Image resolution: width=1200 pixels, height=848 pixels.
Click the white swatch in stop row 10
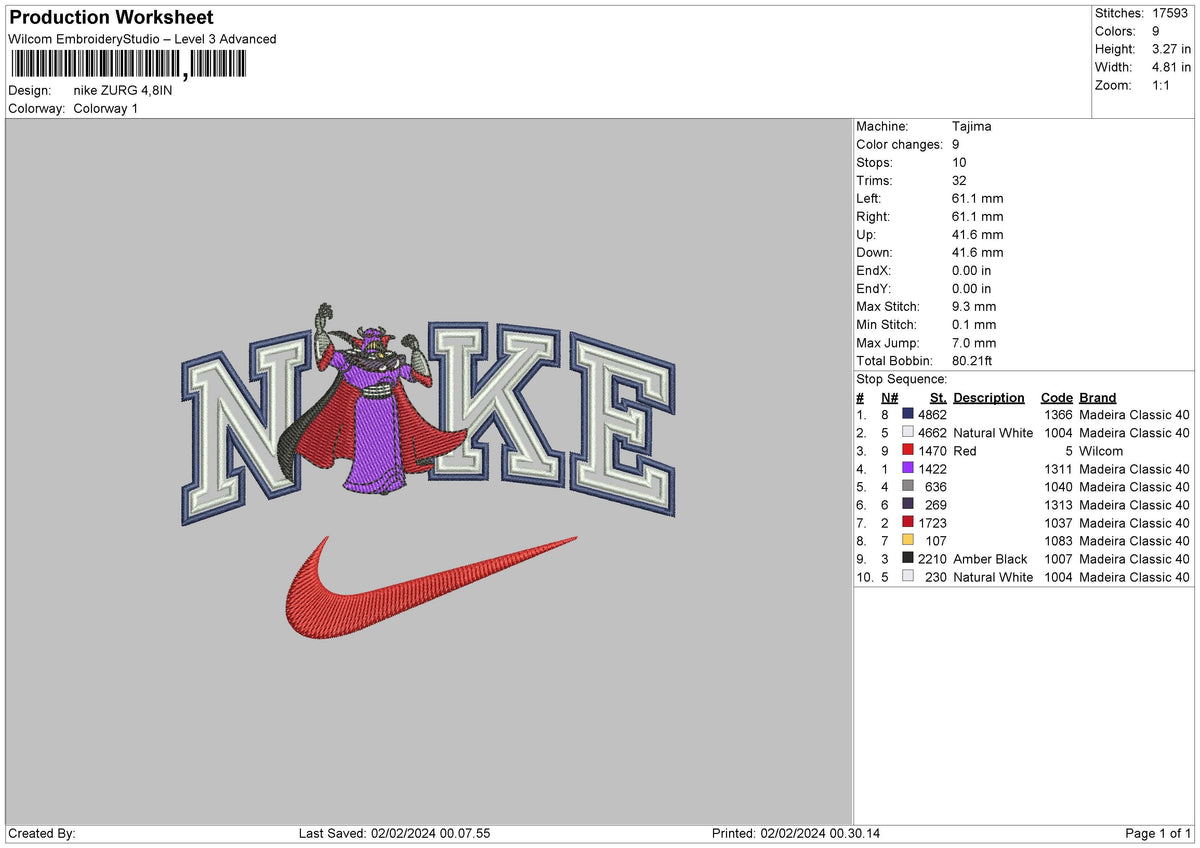(x=908, y=577)
